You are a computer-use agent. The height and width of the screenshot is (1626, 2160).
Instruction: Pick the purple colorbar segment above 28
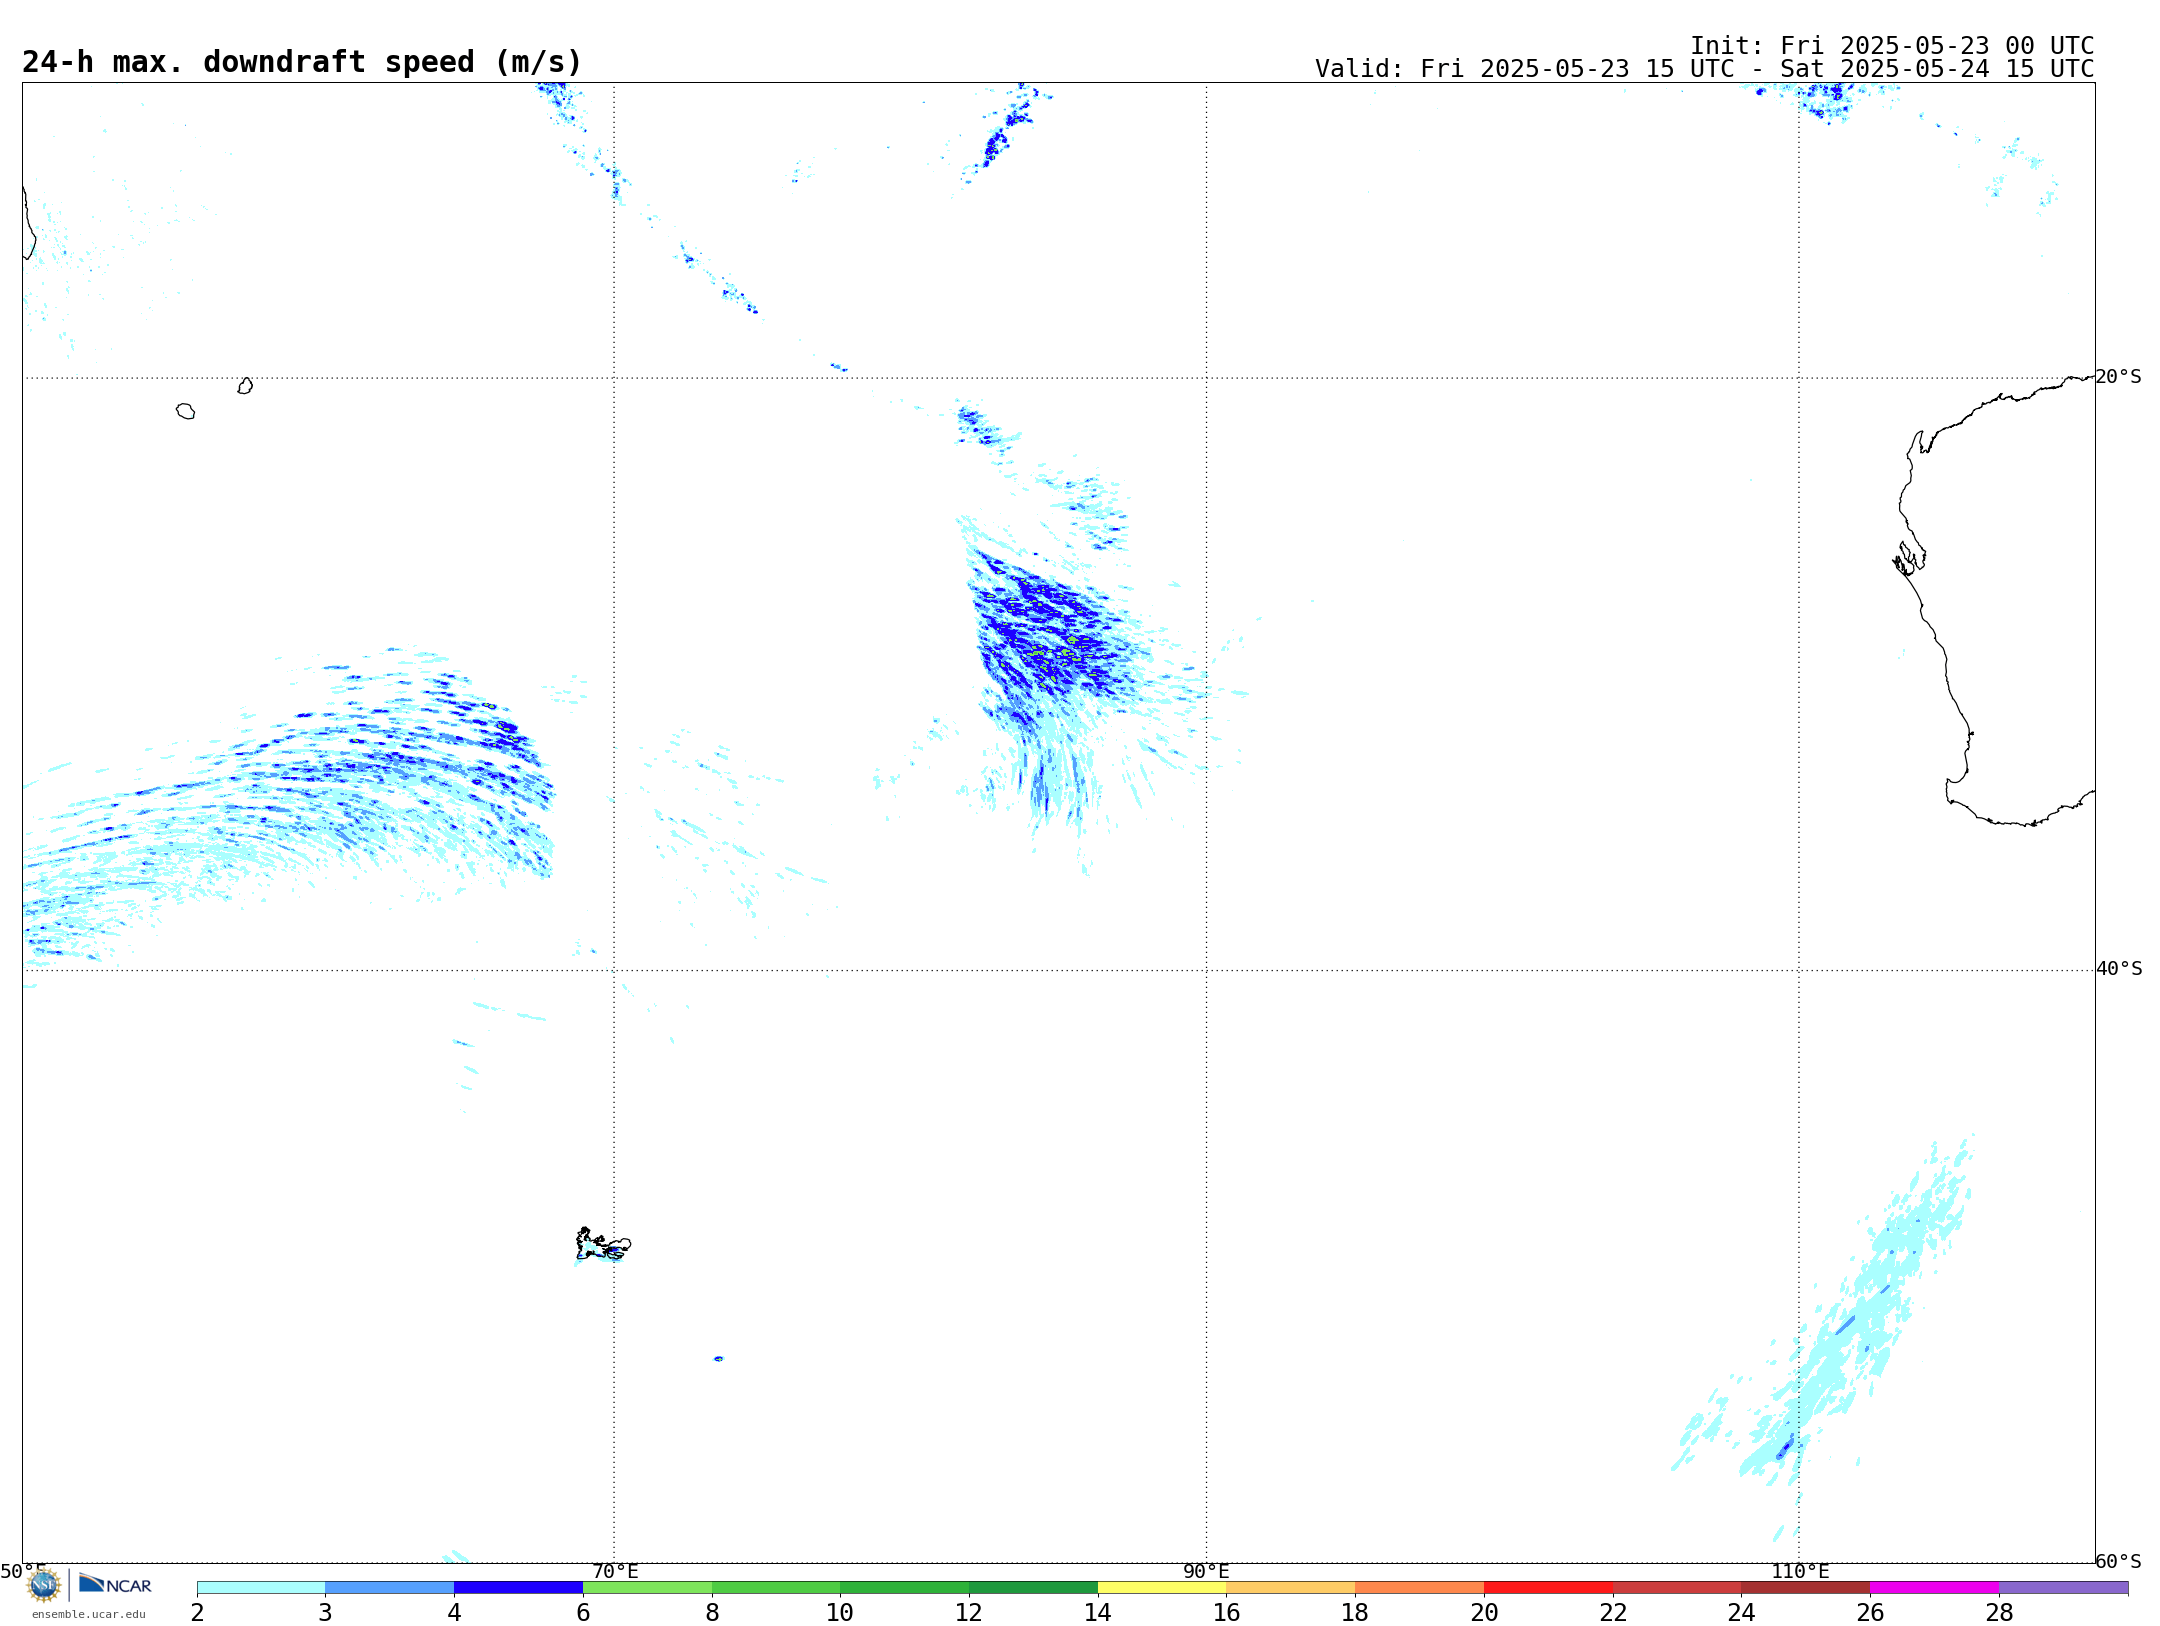(x=2063, y=1588)
